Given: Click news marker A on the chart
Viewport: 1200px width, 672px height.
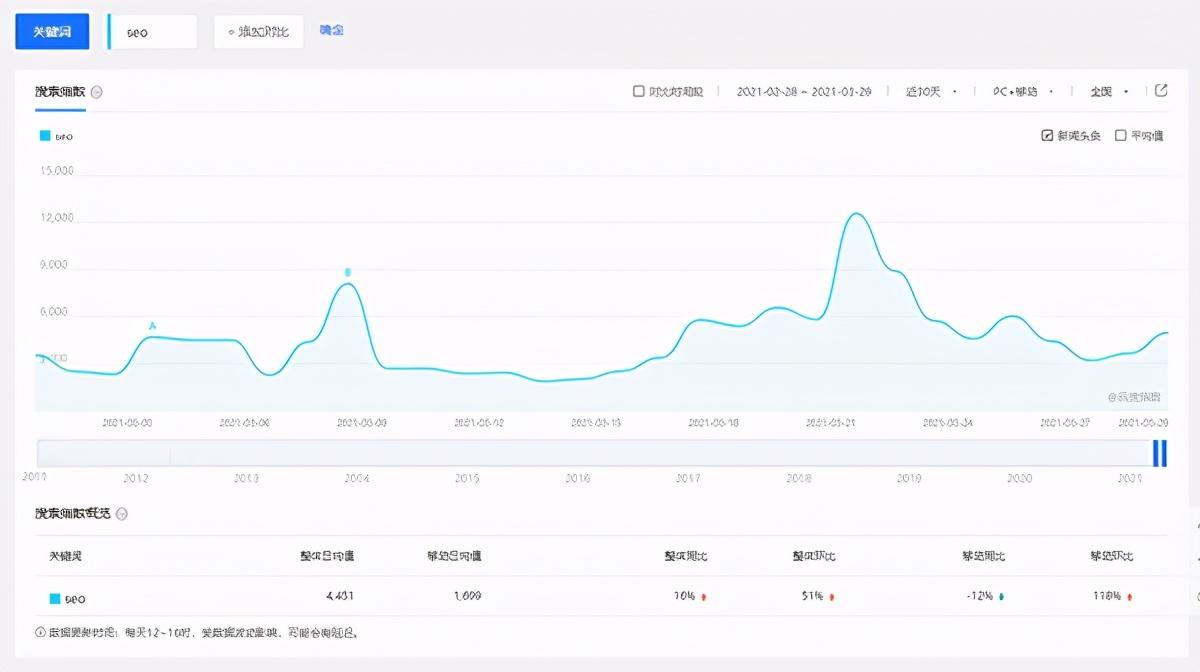Looking at the screenshot, I should pyautogui.click(x=152, y=326).
